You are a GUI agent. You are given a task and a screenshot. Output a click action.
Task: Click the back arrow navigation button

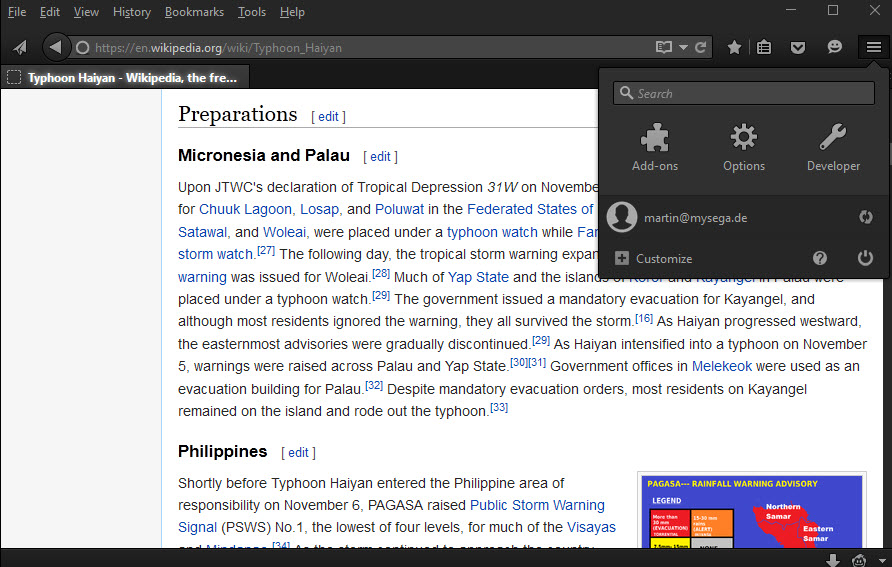click(55, 47)
